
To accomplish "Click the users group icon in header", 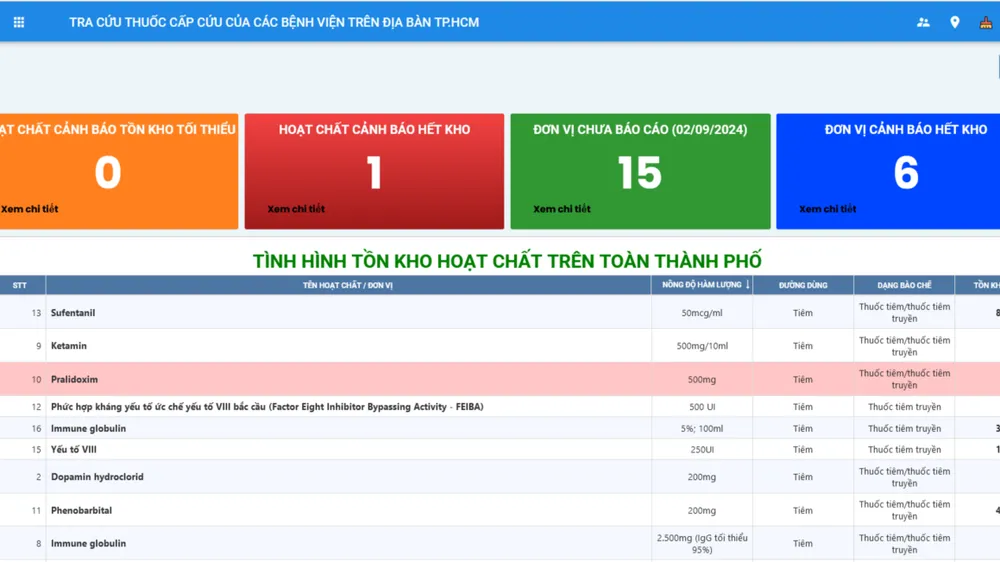I will coord(923,22).
